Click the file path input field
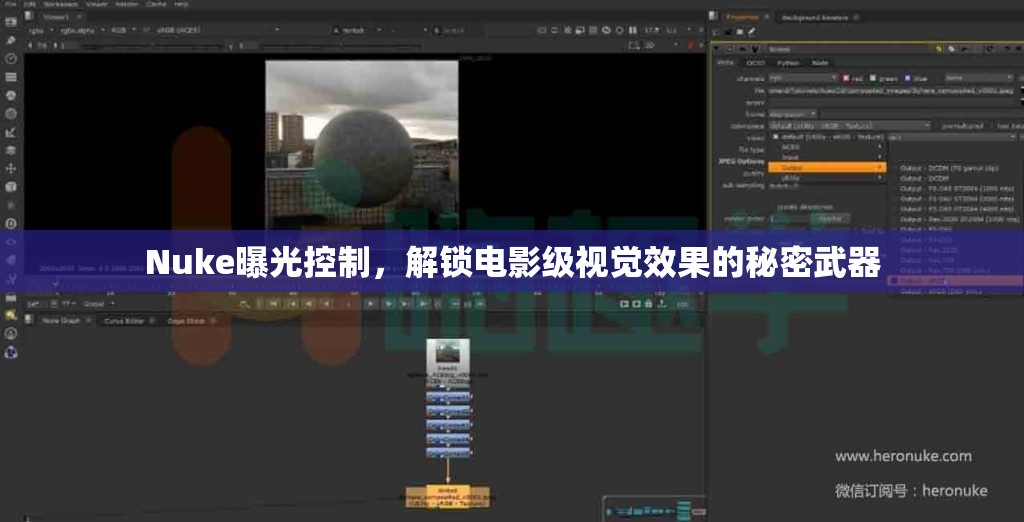 (892, 91)
